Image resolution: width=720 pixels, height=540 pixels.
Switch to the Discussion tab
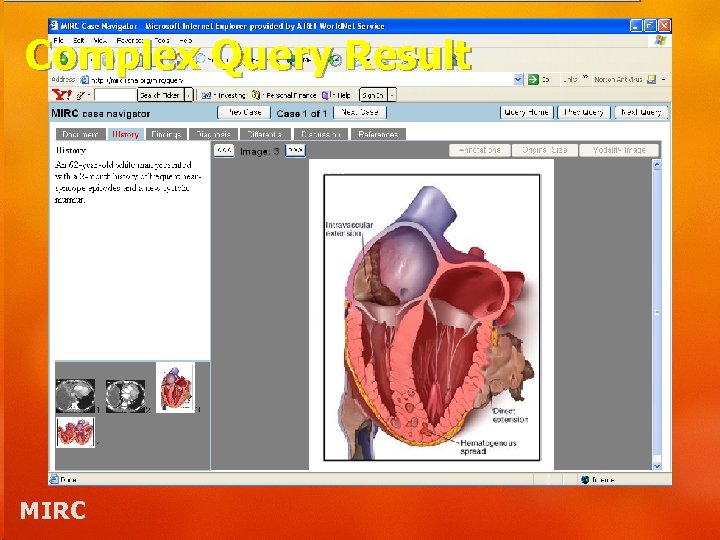321,134
